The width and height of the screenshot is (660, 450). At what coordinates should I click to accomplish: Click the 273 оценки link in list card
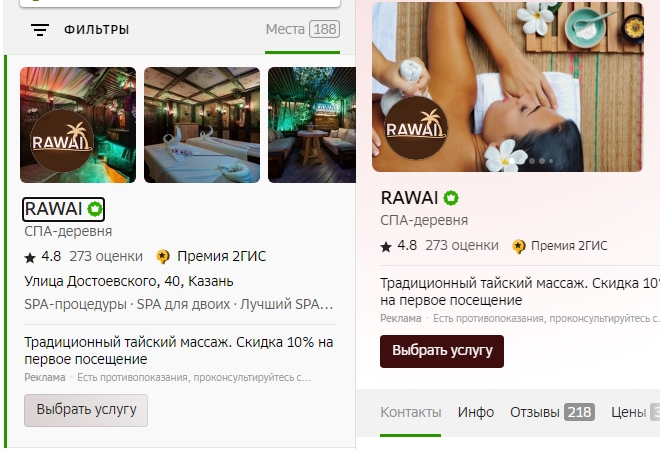tap(106, 256)
